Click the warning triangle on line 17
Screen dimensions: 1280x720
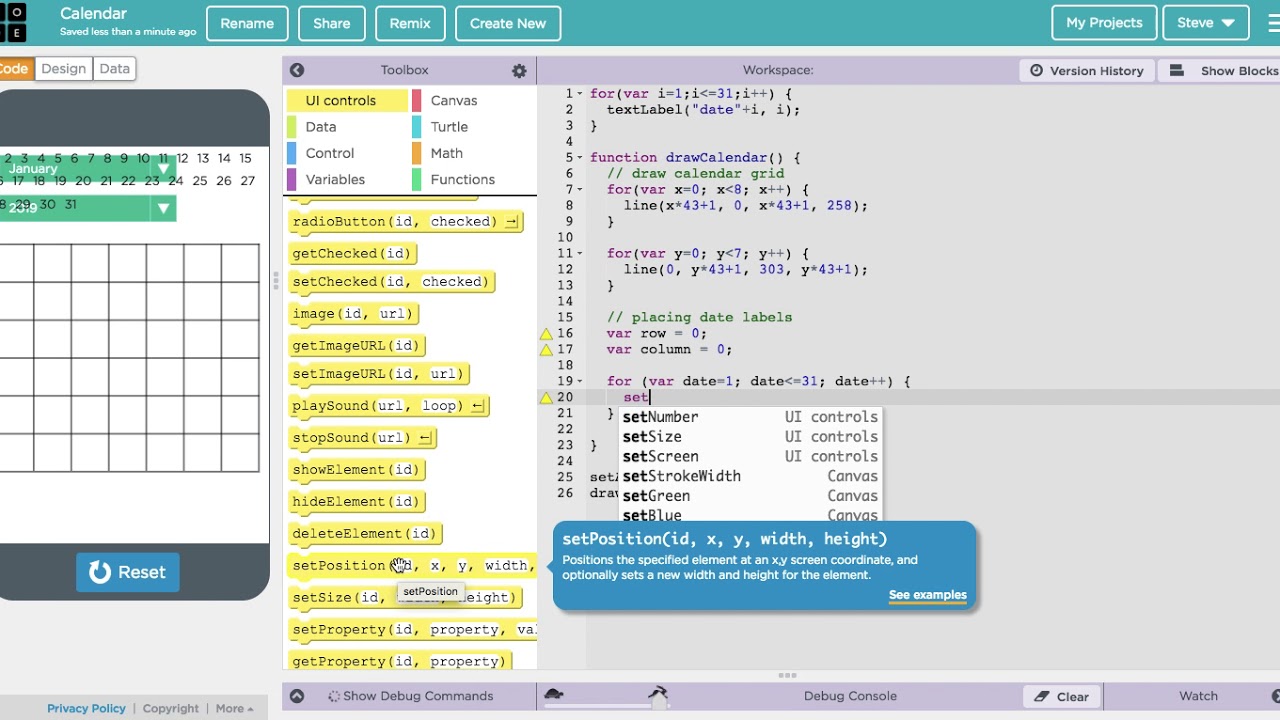pos(546,349)
